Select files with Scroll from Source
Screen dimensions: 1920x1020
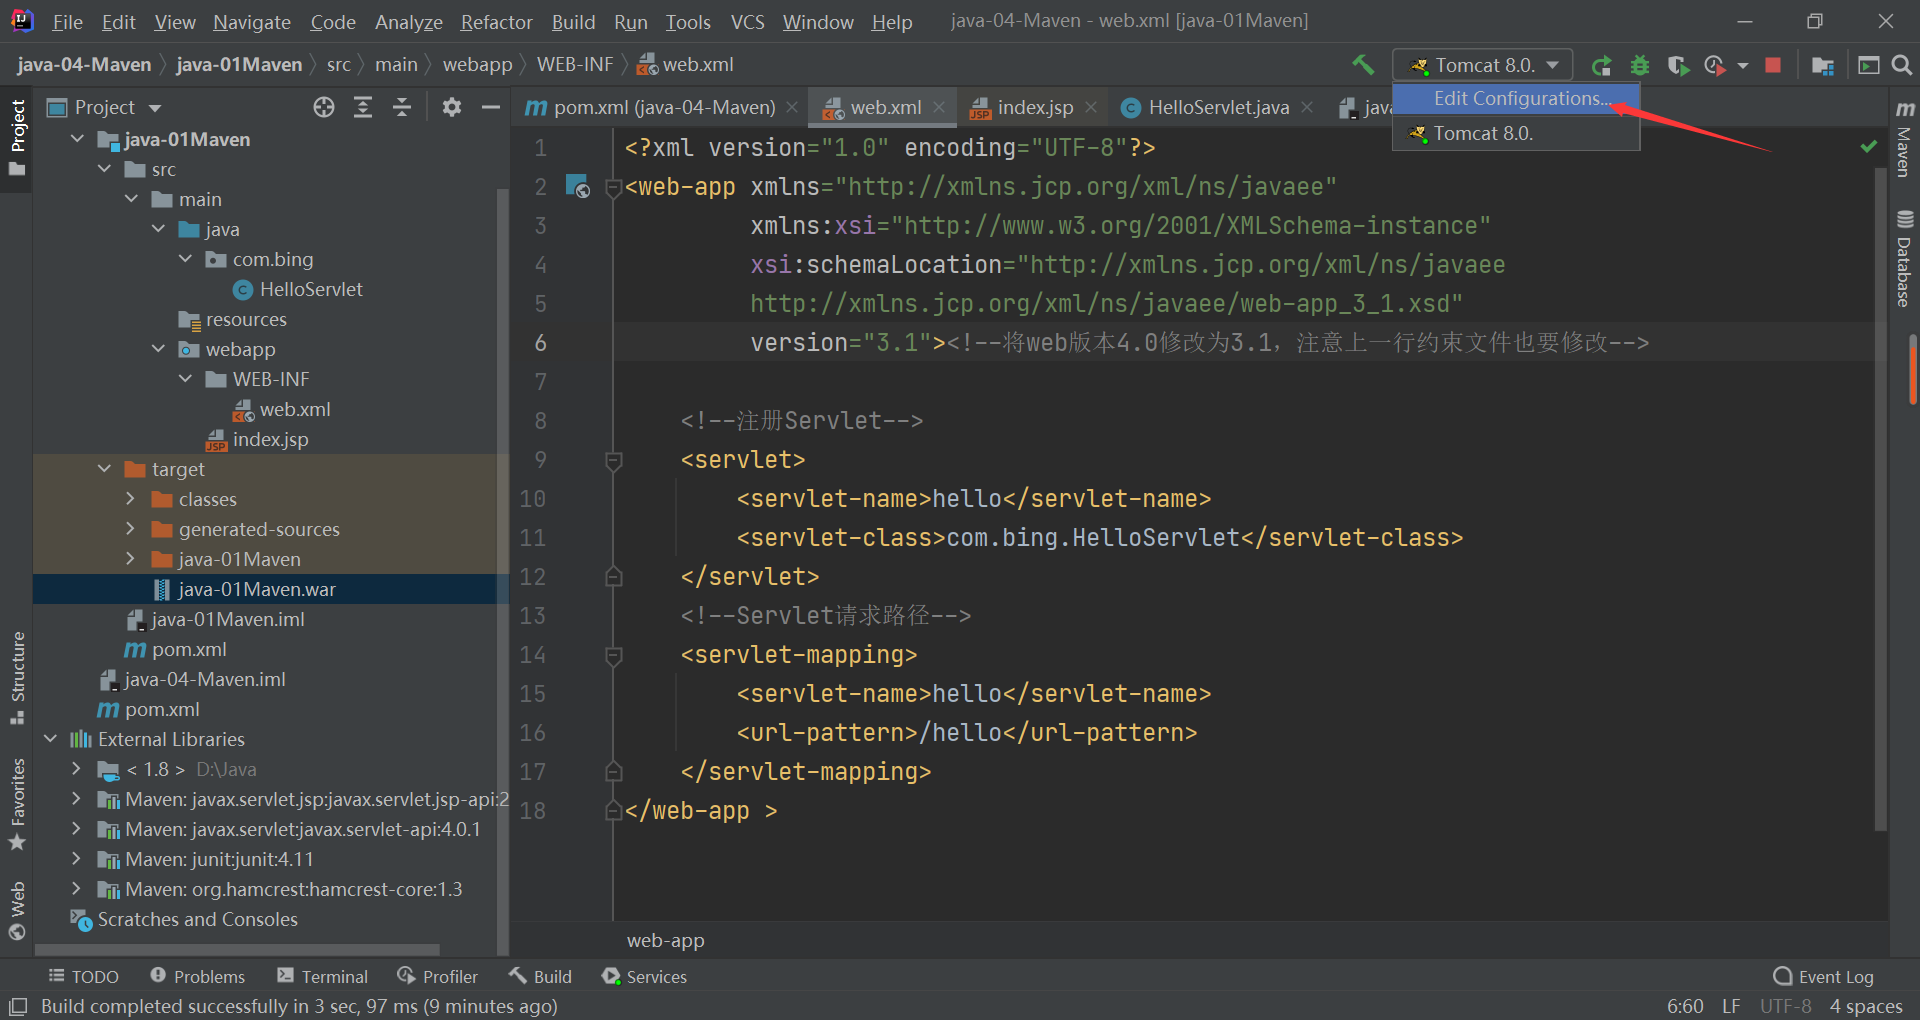tap(323, 107)
